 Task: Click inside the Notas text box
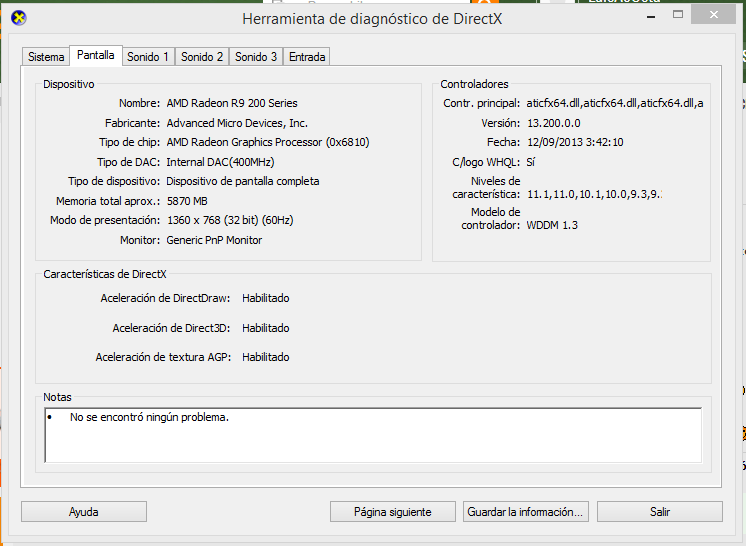coord(373,435)
